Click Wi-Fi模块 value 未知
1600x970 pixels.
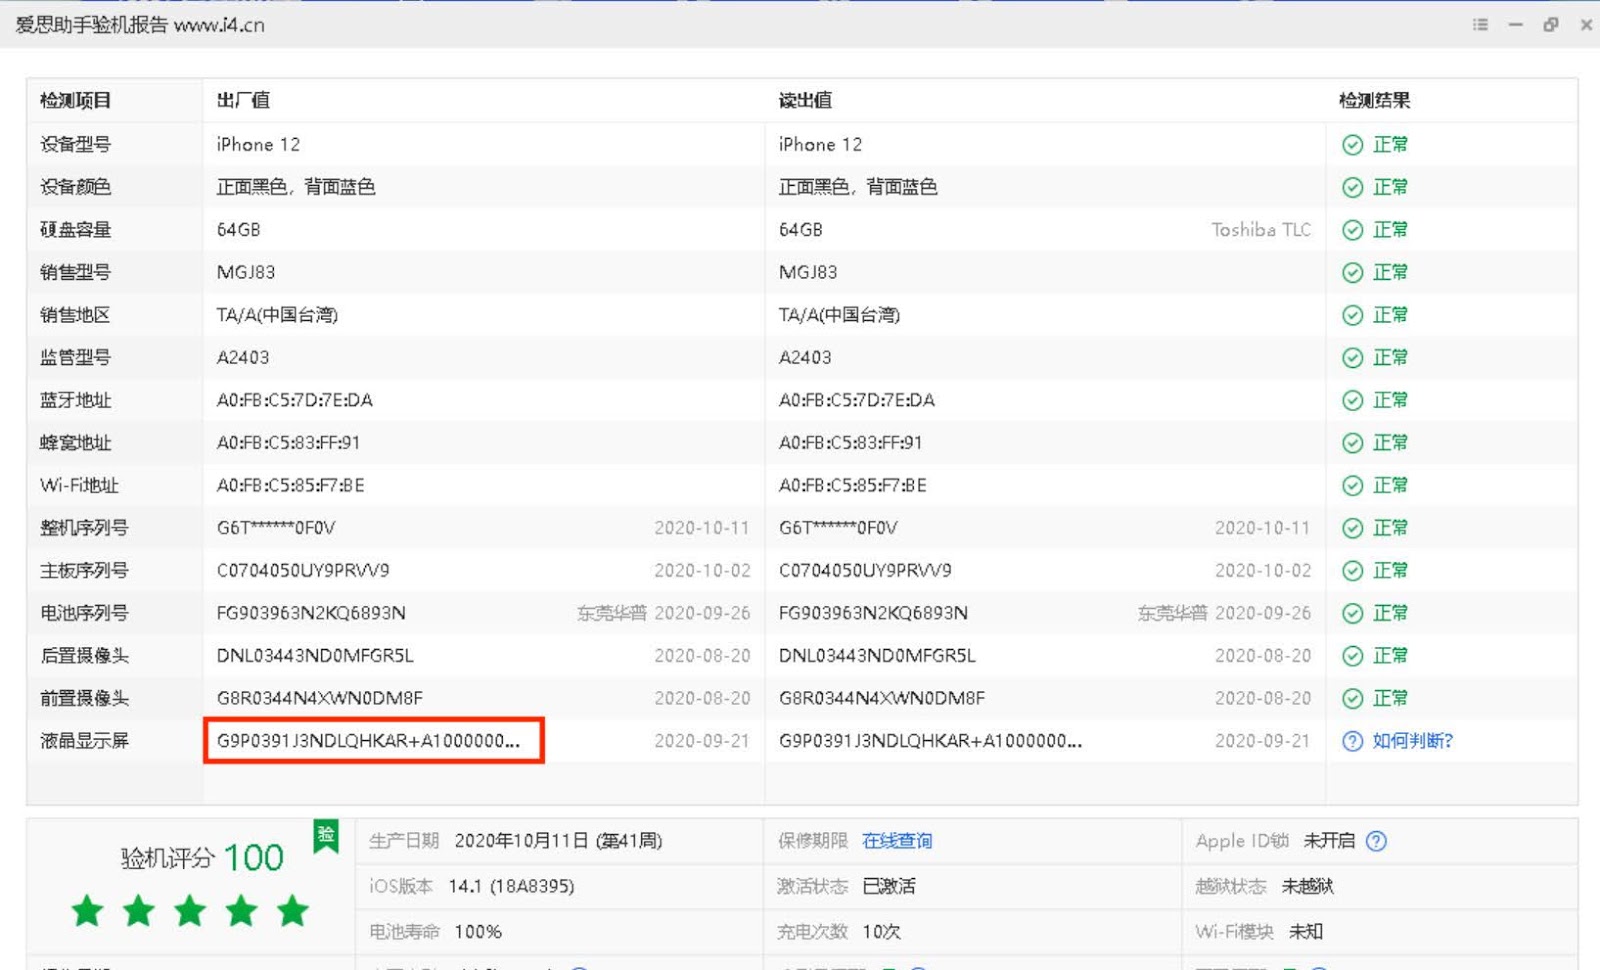point(1306,932)
